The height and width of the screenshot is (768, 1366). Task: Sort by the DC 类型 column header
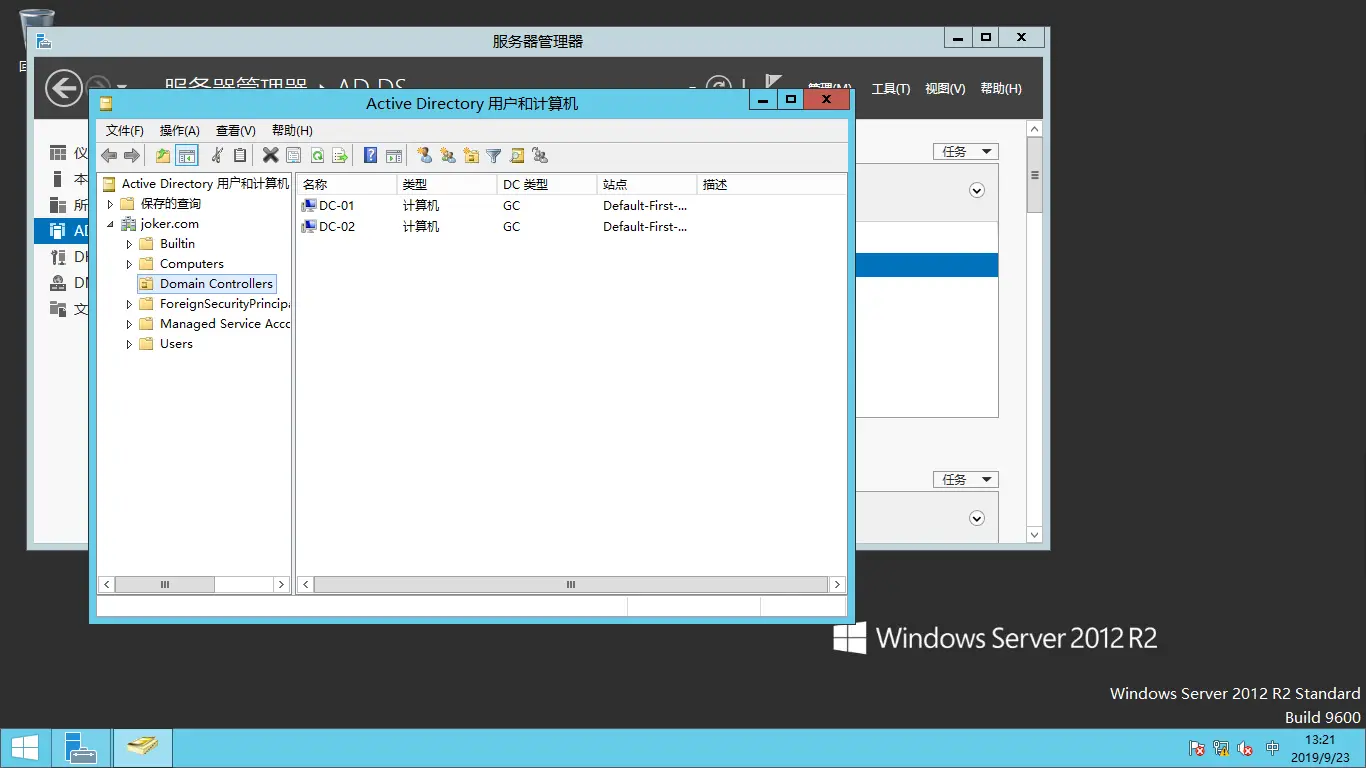pyautogui.click(x=547, y=185)
